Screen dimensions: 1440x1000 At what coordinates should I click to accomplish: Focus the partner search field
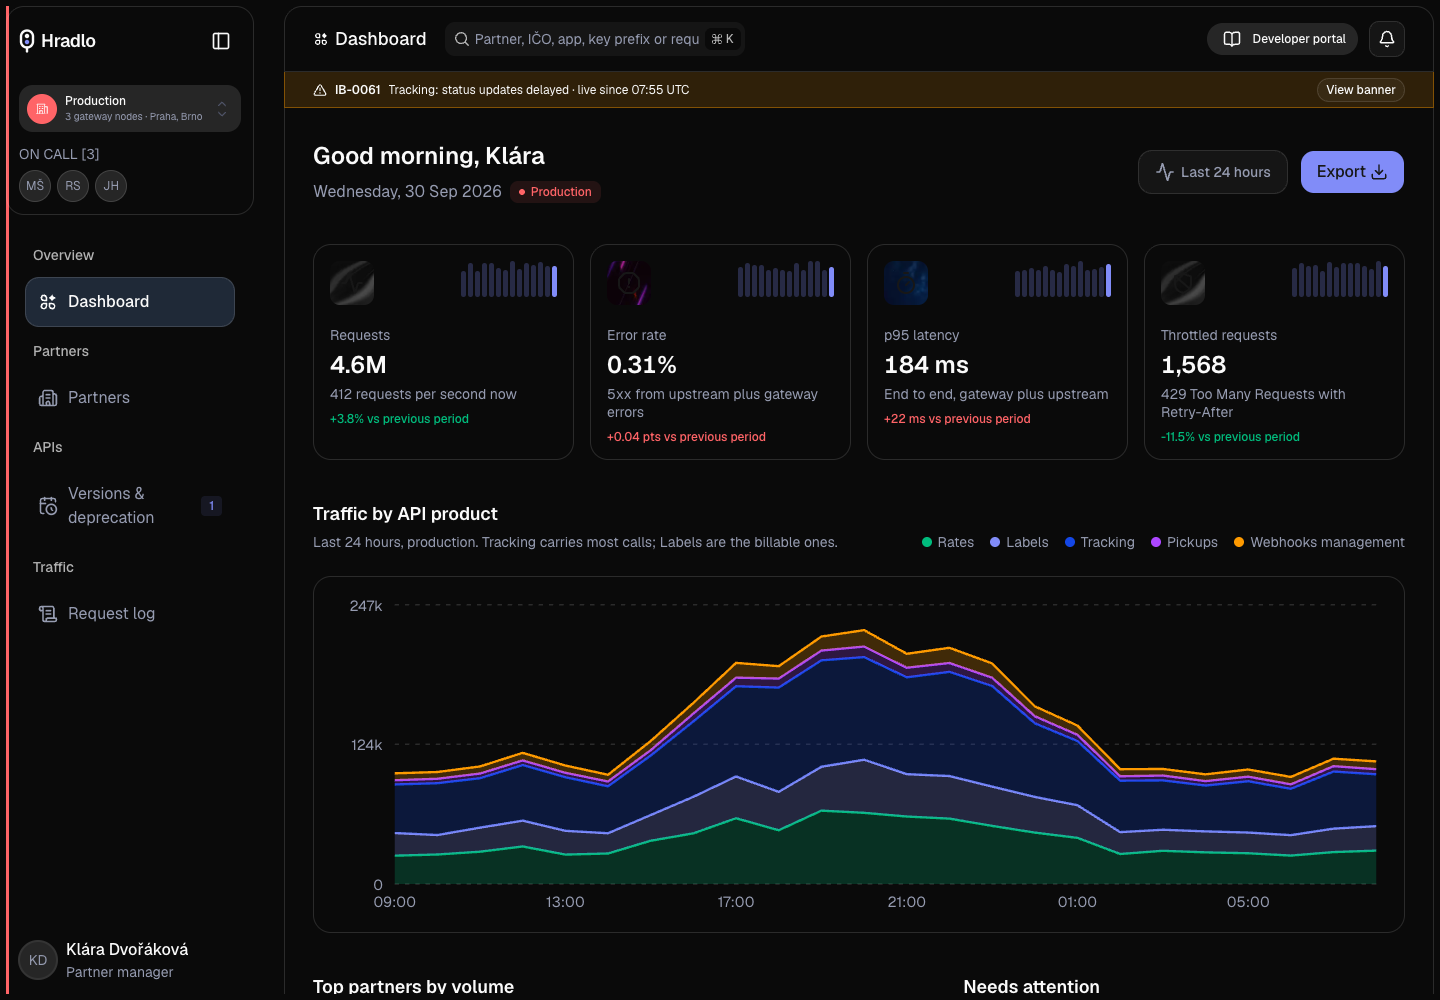pyautogui.click(x=595, y=39)
